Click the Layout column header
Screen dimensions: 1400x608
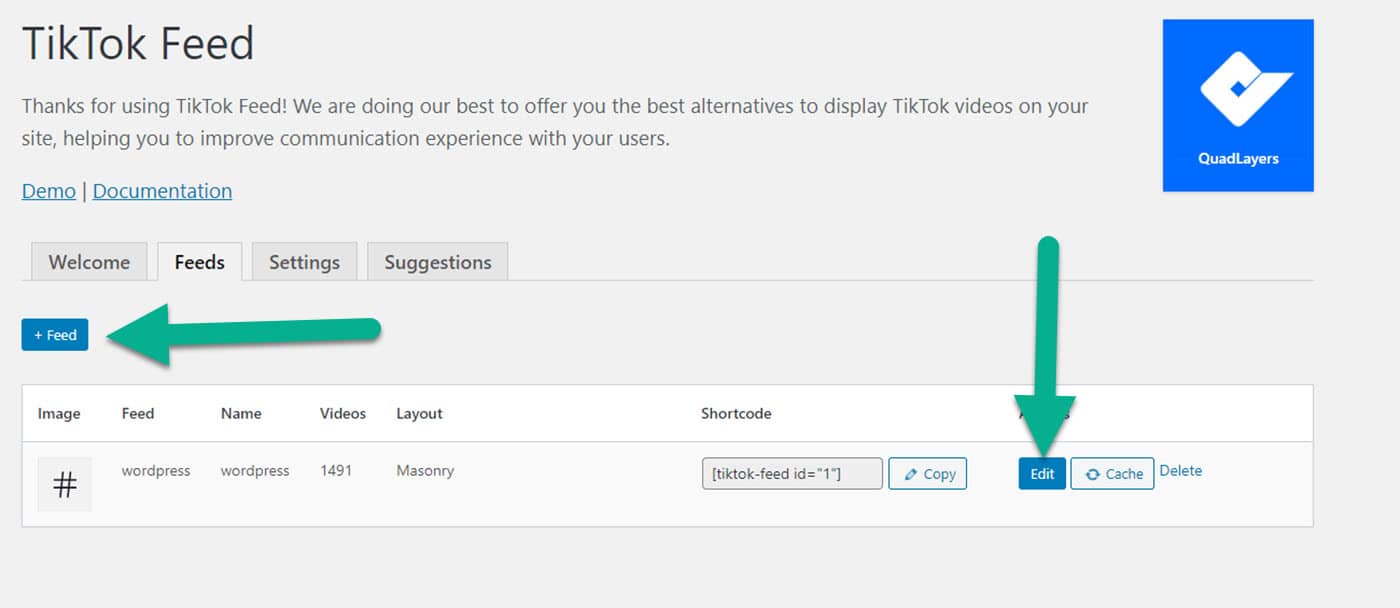419,414
